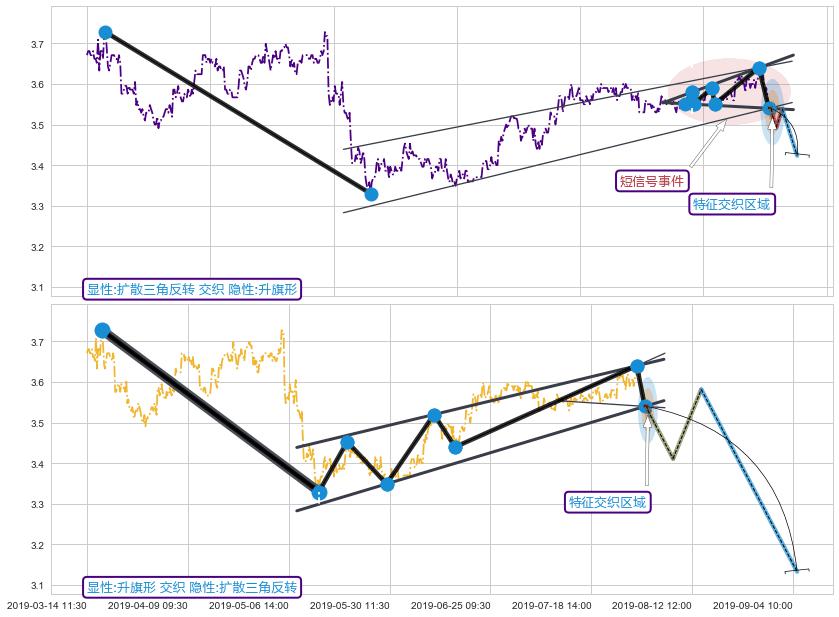The width and height of the screenshot is (839, 617).
Task: Select the top chart's low-point marker near 3.33
Action: click(371, 194)
